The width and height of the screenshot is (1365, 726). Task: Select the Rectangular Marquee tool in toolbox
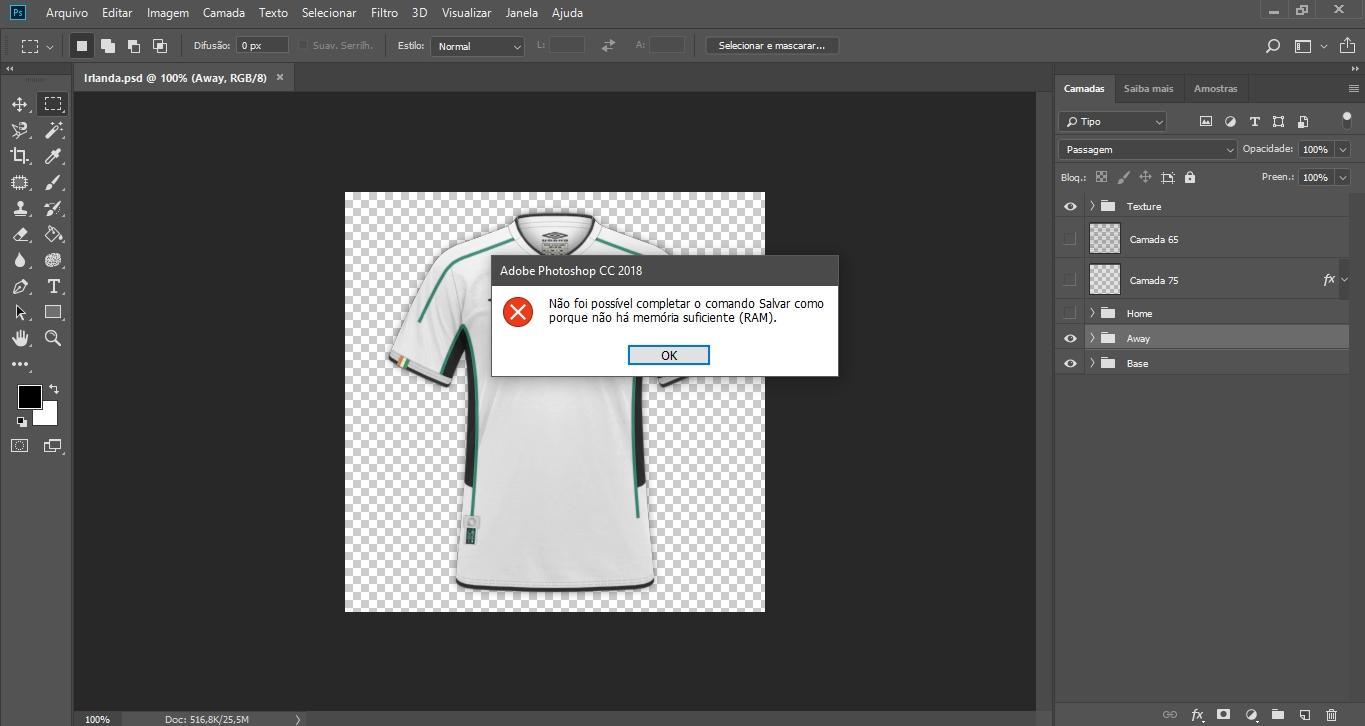point(53,104)
